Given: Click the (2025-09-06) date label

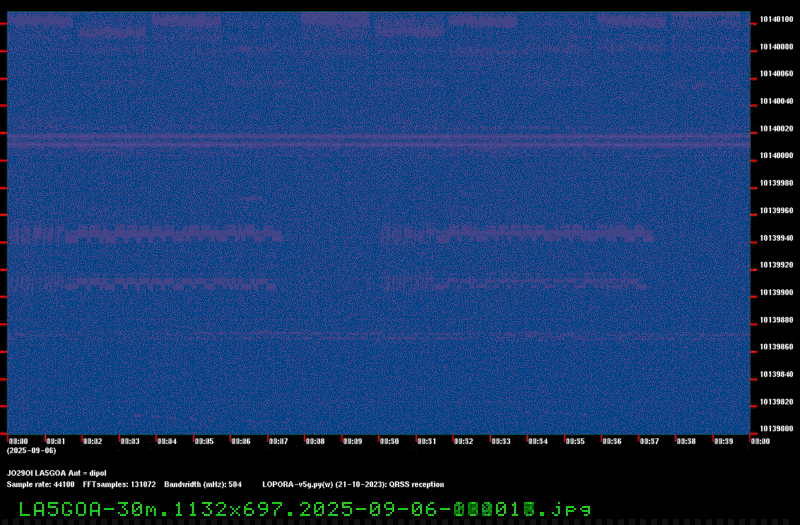Looking at the screenshot, I should tap(31, 451).
